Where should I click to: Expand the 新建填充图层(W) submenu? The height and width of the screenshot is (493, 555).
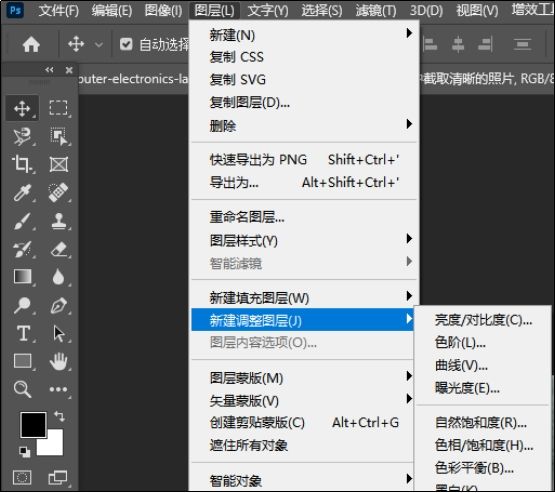305,298
